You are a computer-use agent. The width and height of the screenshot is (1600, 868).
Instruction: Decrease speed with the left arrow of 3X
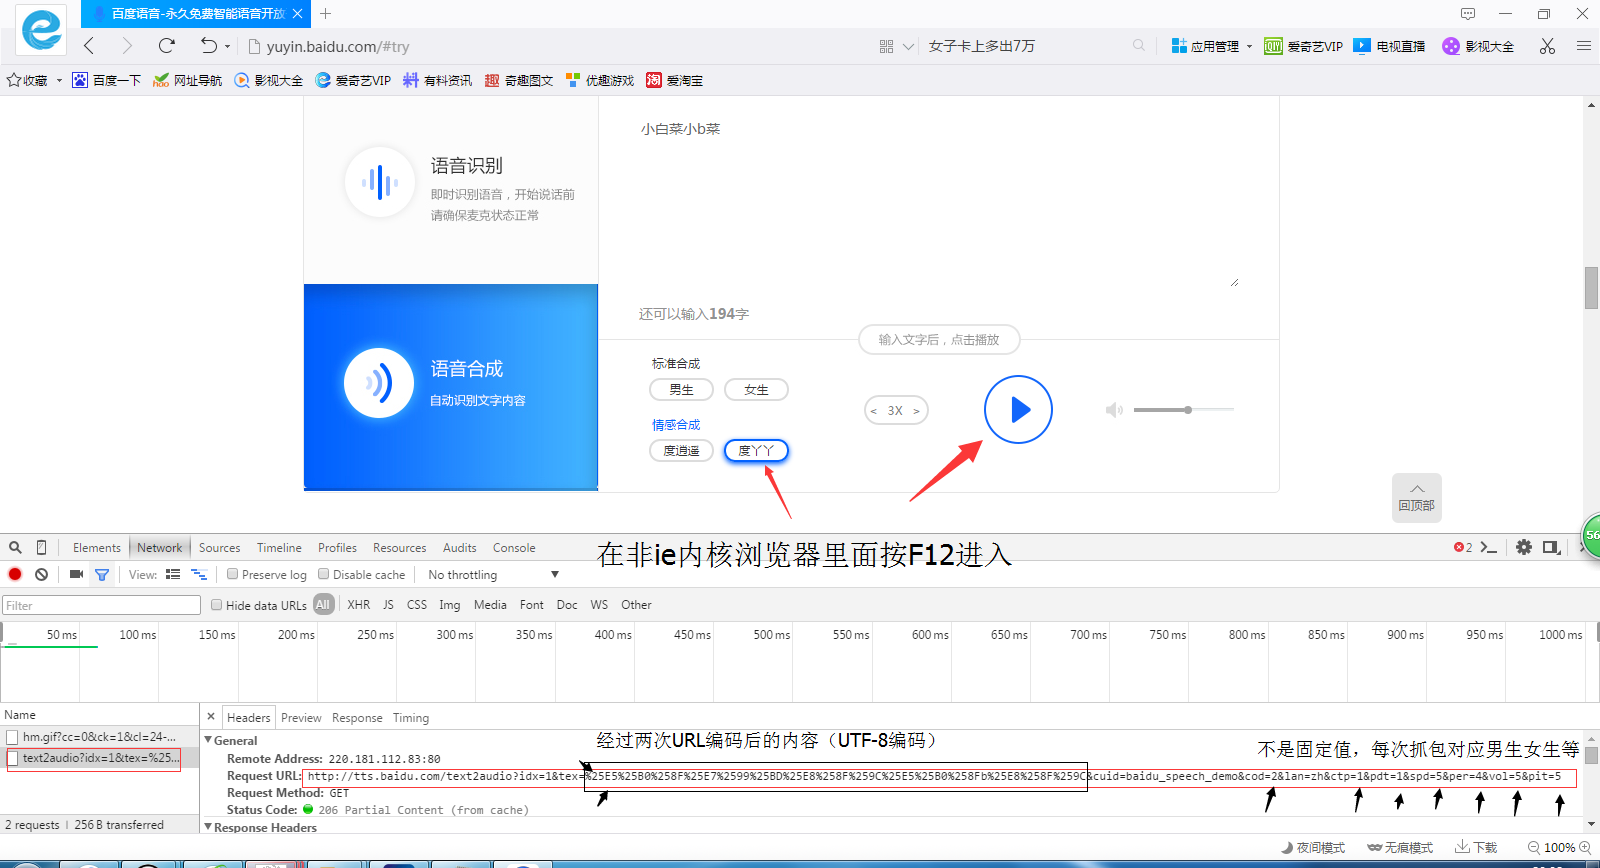[873, 411]
